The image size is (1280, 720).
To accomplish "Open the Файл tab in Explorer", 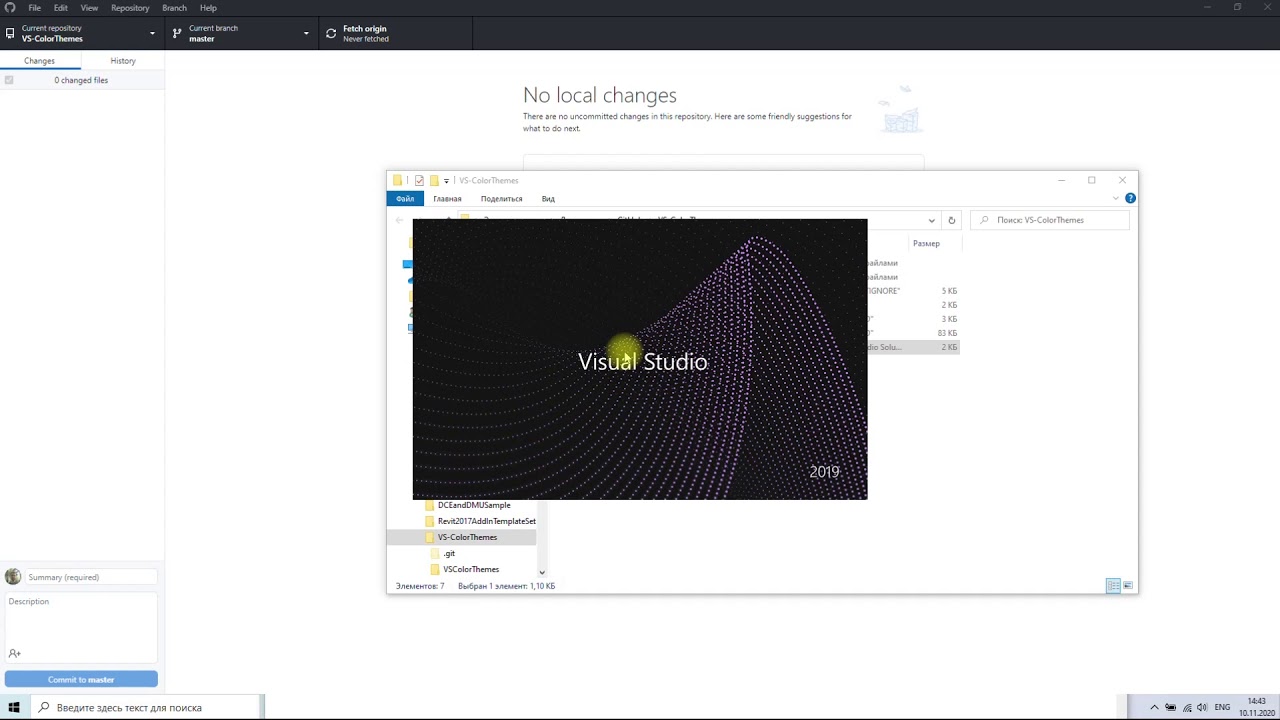I will [x=405, y=198].
